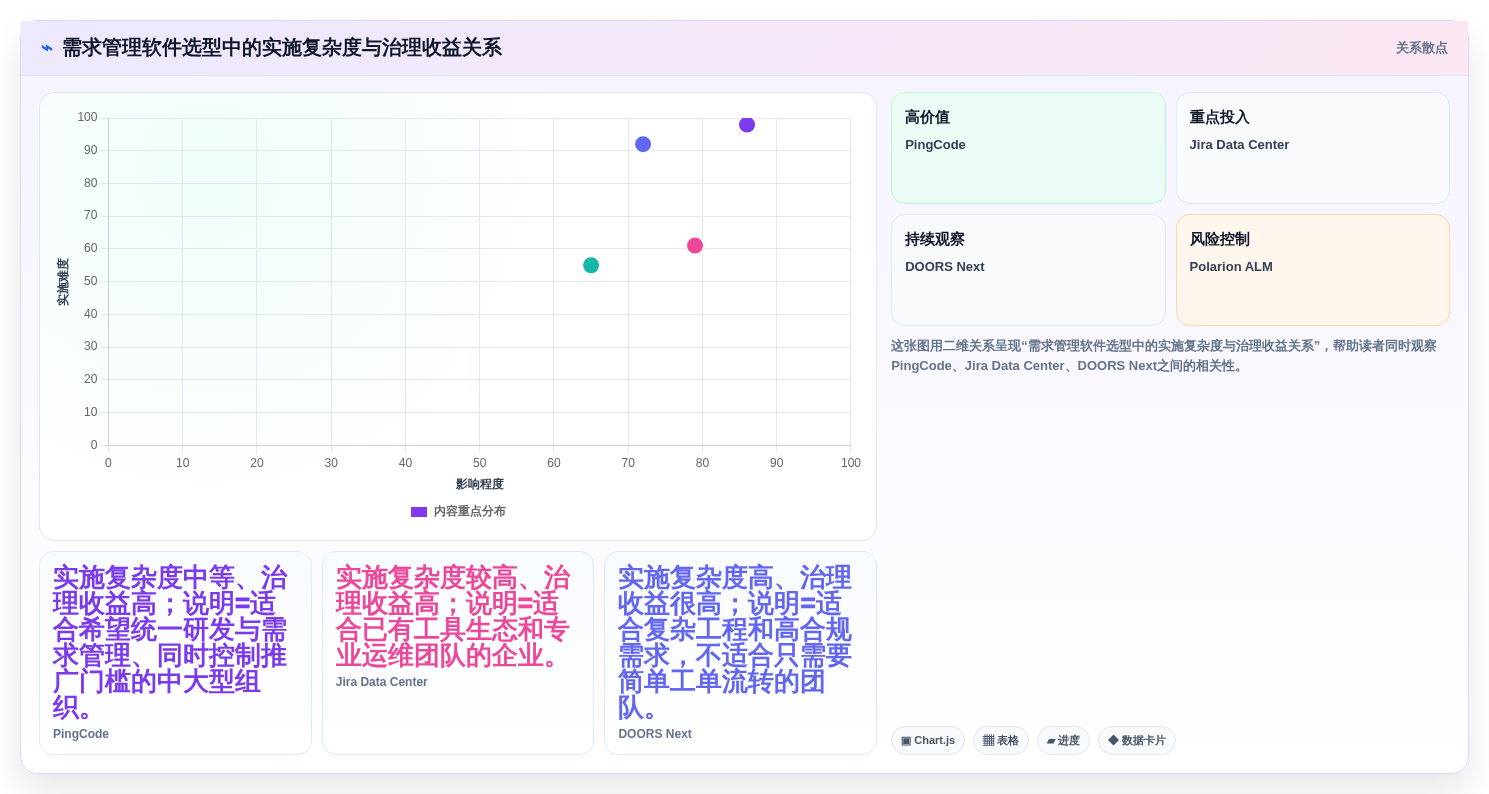Click the pink summary text 实施复杂度较高
Image resolution: width=1489 pixels, height=794 pixels.
(x=453, y=617)
